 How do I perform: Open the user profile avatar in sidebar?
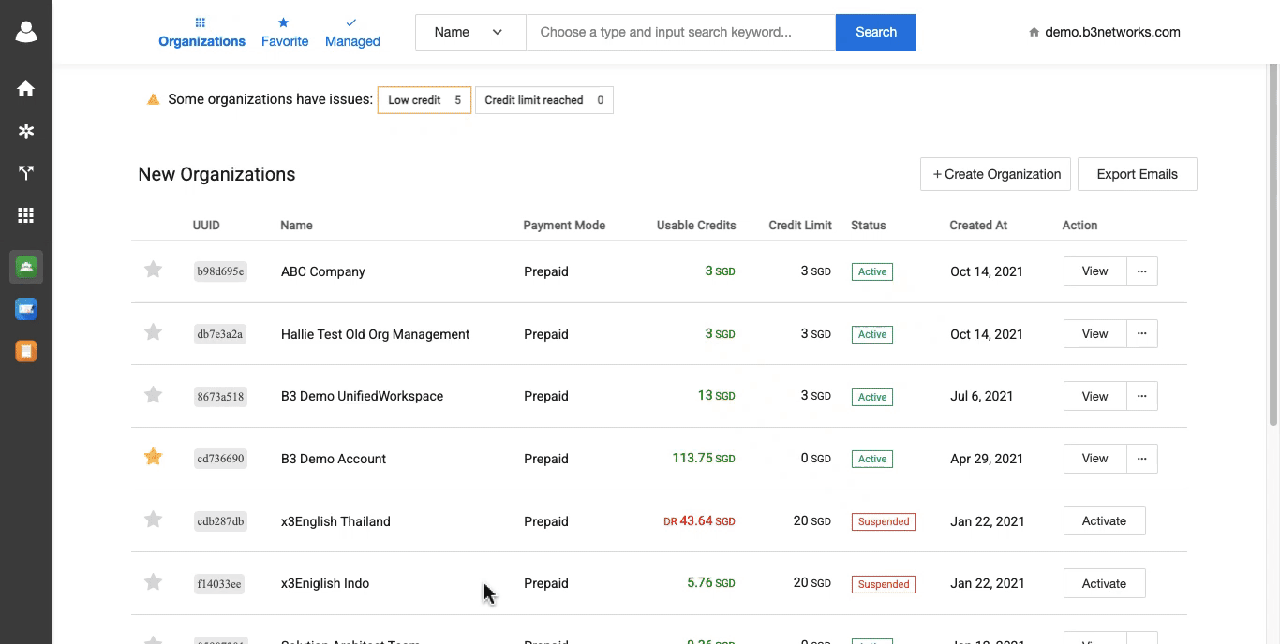click(26, 32)
